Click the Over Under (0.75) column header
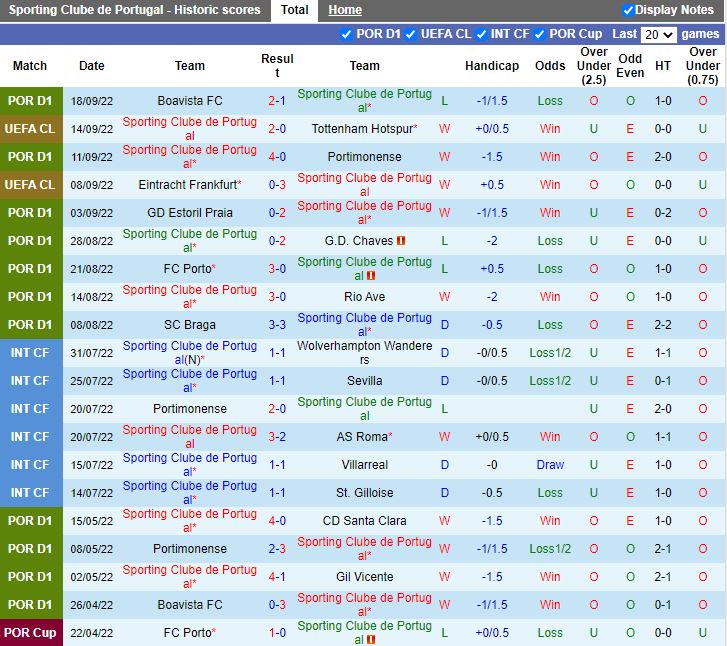Screen dimensions: 727x646 702,66
